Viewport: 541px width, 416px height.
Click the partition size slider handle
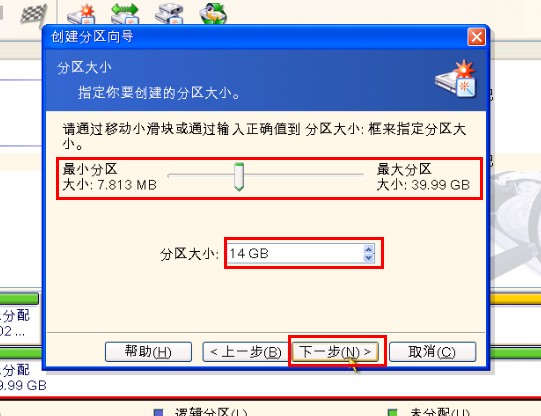point(239,177)
